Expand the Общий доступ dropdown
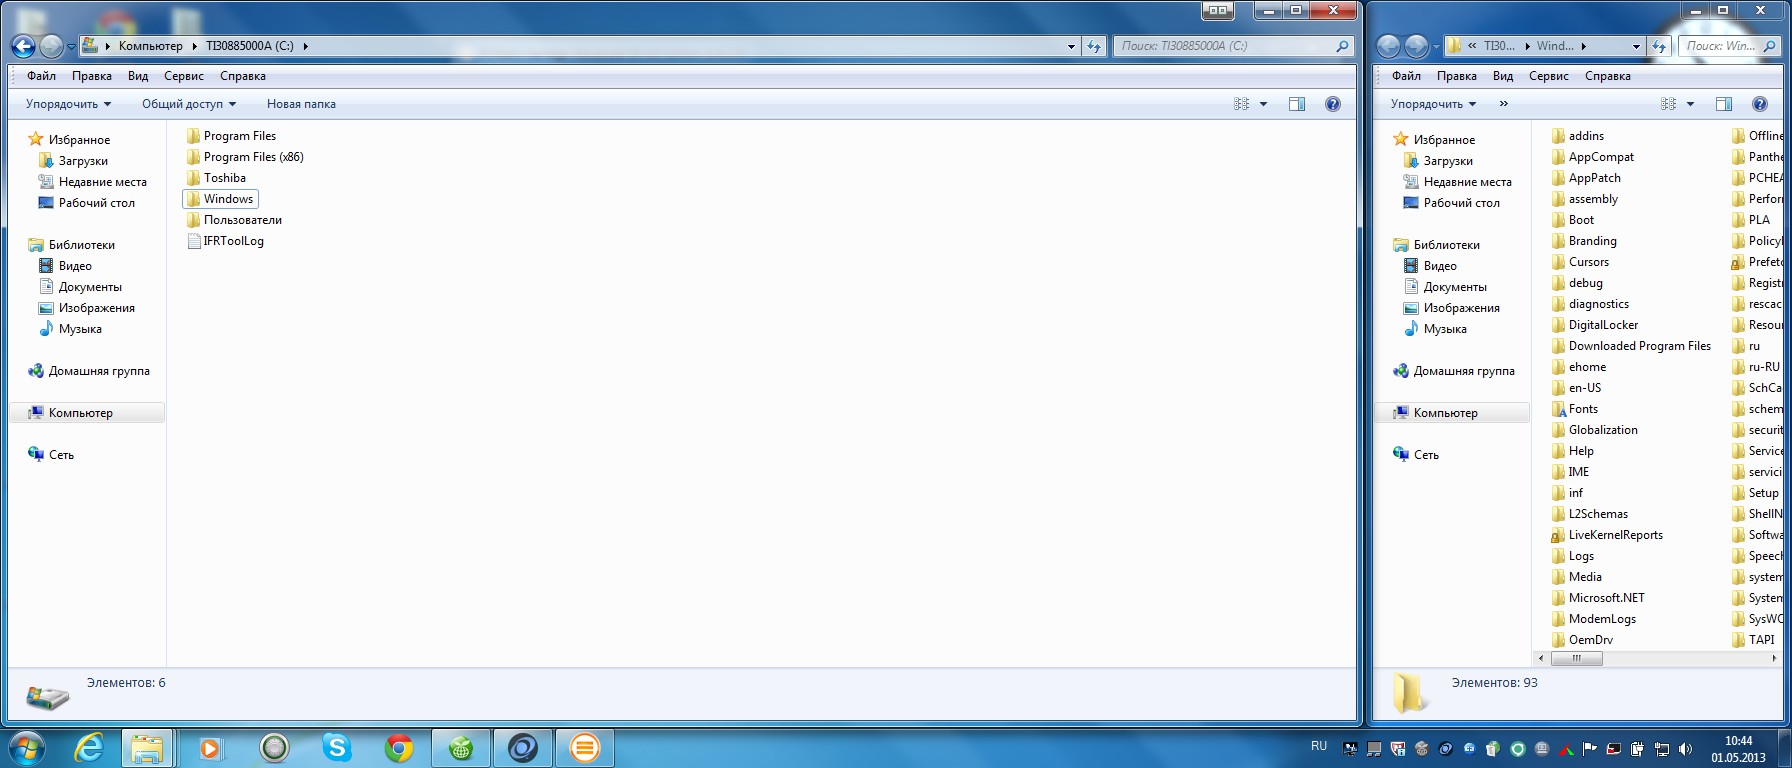Viewport: 1792px width, 768px height. [189, 104]
